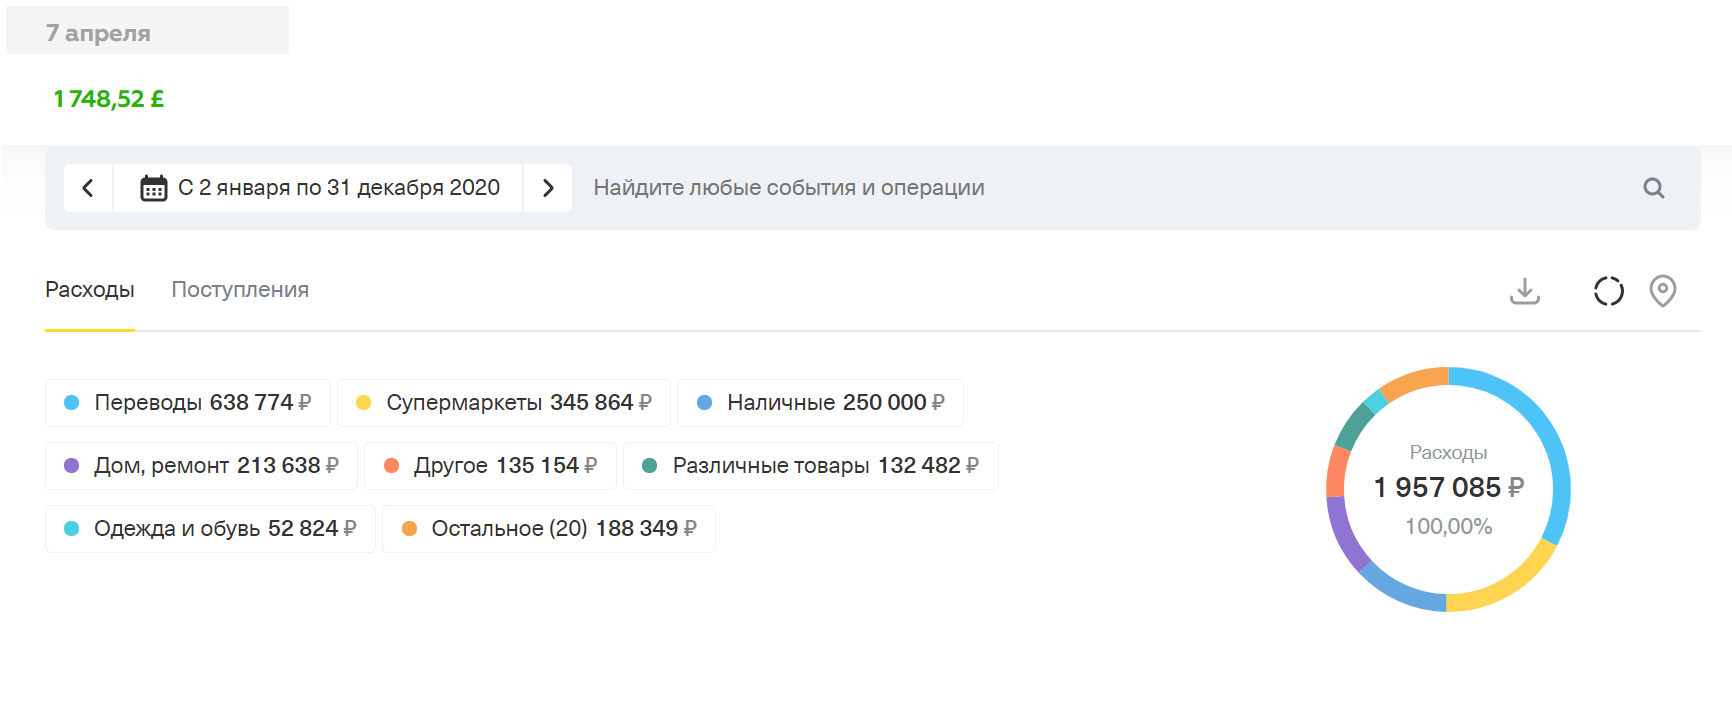Select the Расходы tab
Viewport: 1732px width, 703px height.
pyautogui.click(x=89, y=290)
